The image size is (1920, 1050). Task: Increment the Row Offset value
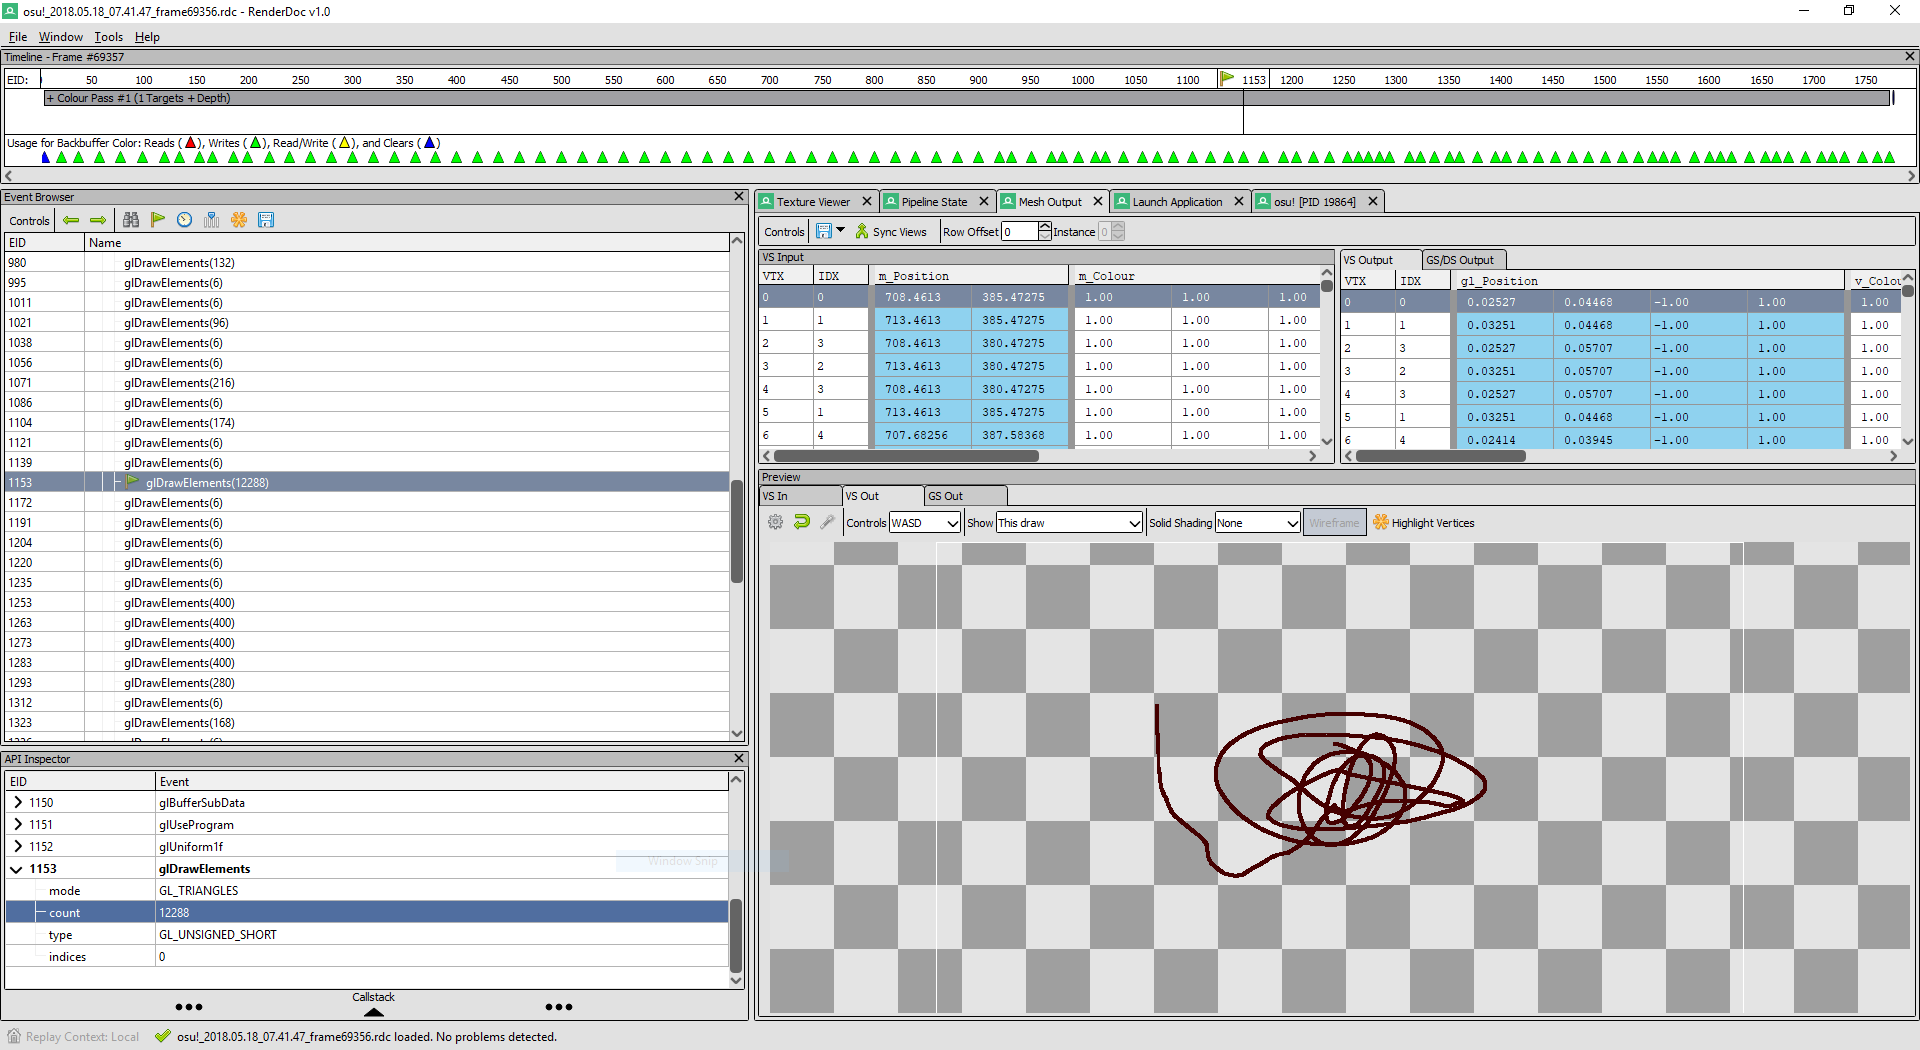(x=1045, y=227)
